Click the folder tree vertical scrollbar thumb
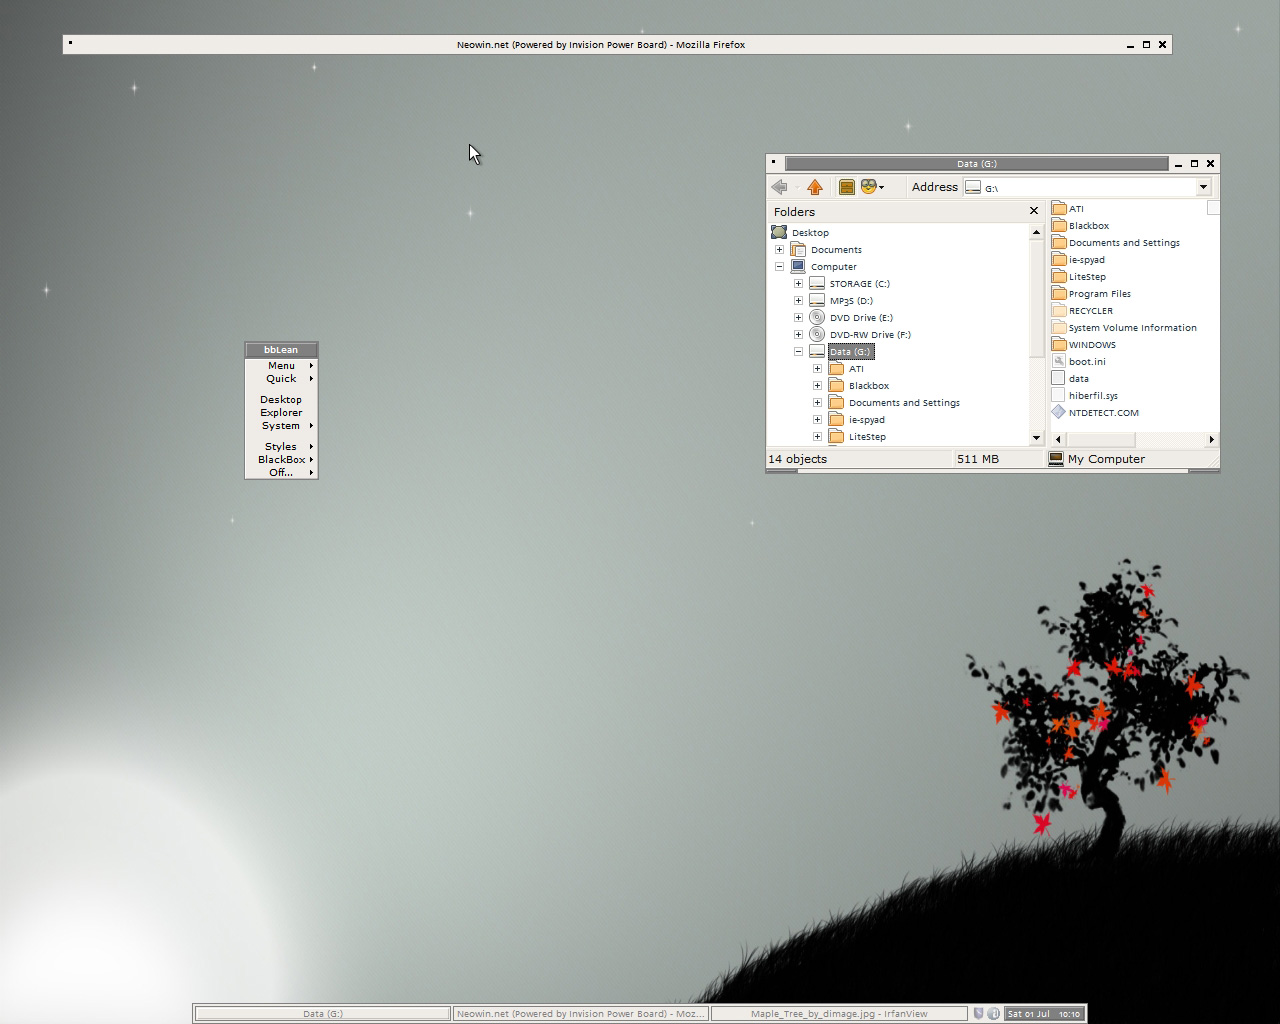1280x1024 pixels. point(1036,297)
